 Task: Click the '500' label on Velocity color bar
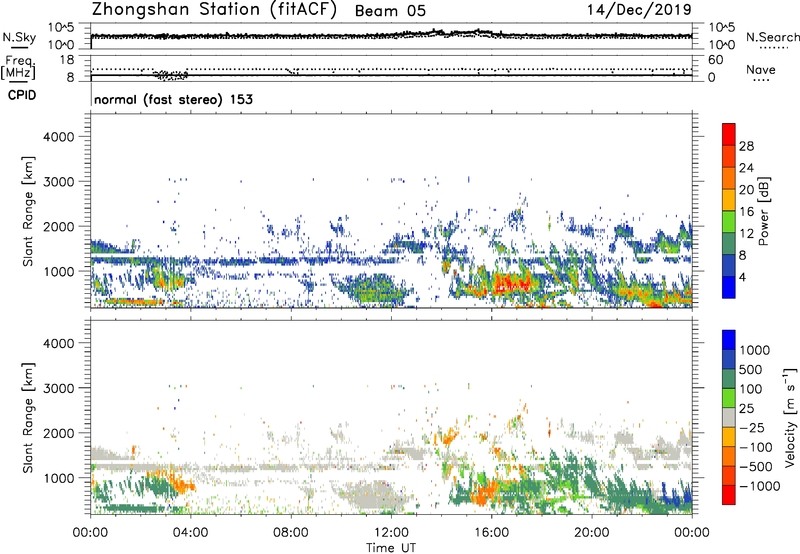(x=751, y=369)
